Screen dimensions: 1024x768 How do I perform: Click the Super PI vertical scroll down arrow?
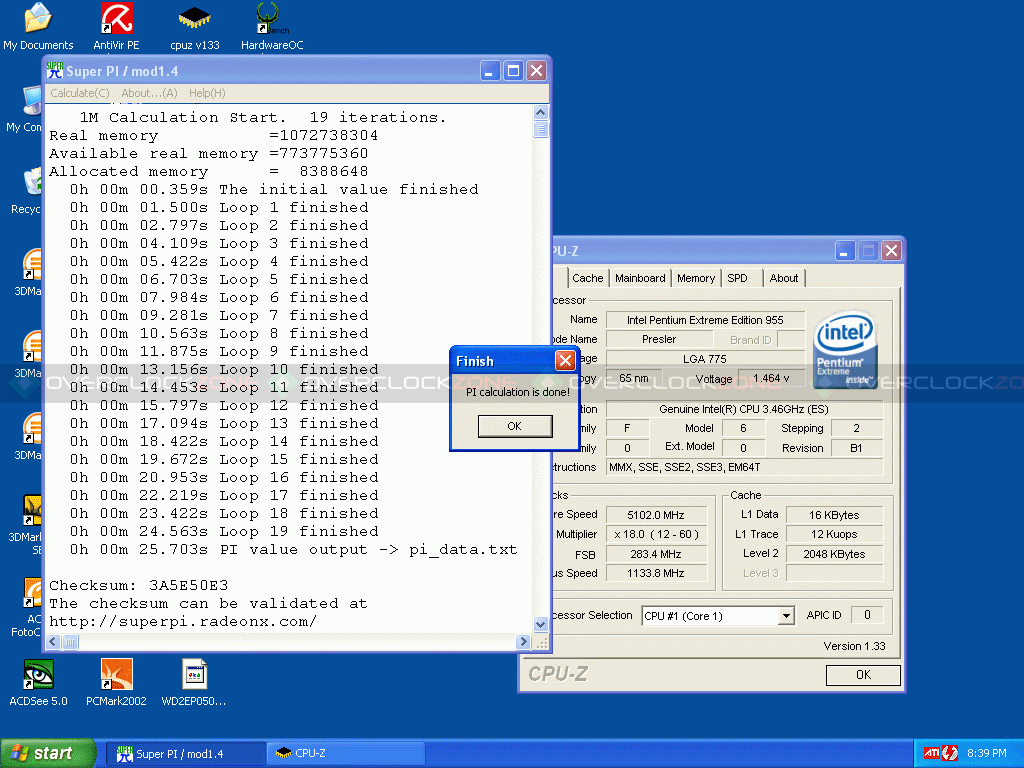tap(541, 624)
